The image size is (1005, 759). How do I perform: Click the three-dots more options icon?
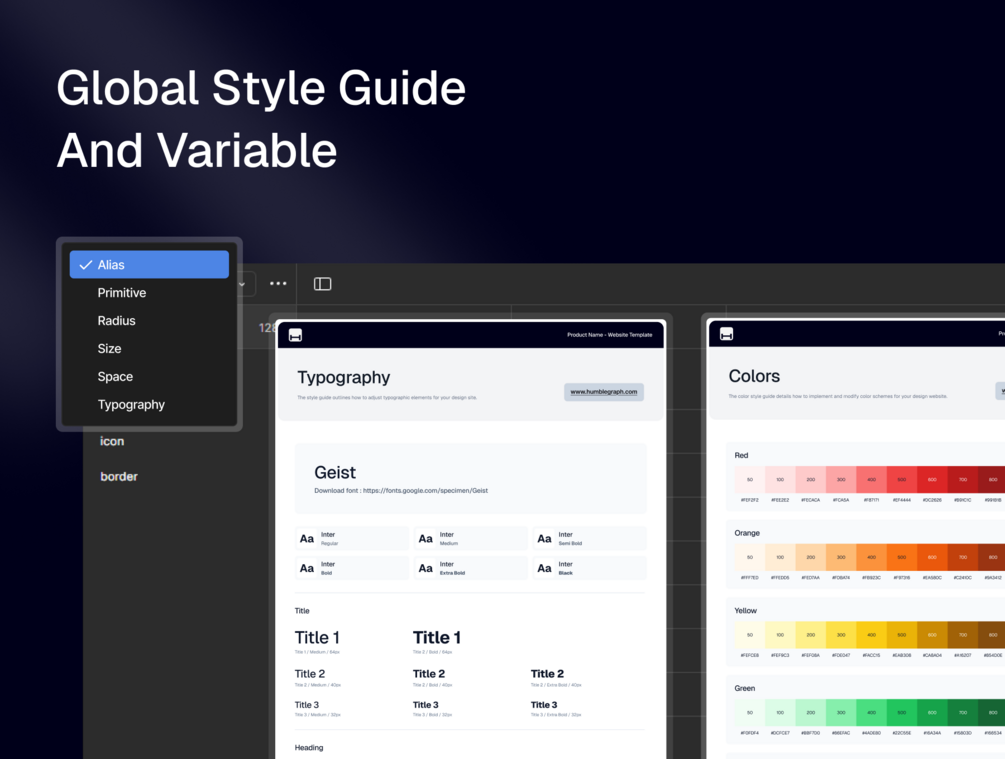(278, 283)
